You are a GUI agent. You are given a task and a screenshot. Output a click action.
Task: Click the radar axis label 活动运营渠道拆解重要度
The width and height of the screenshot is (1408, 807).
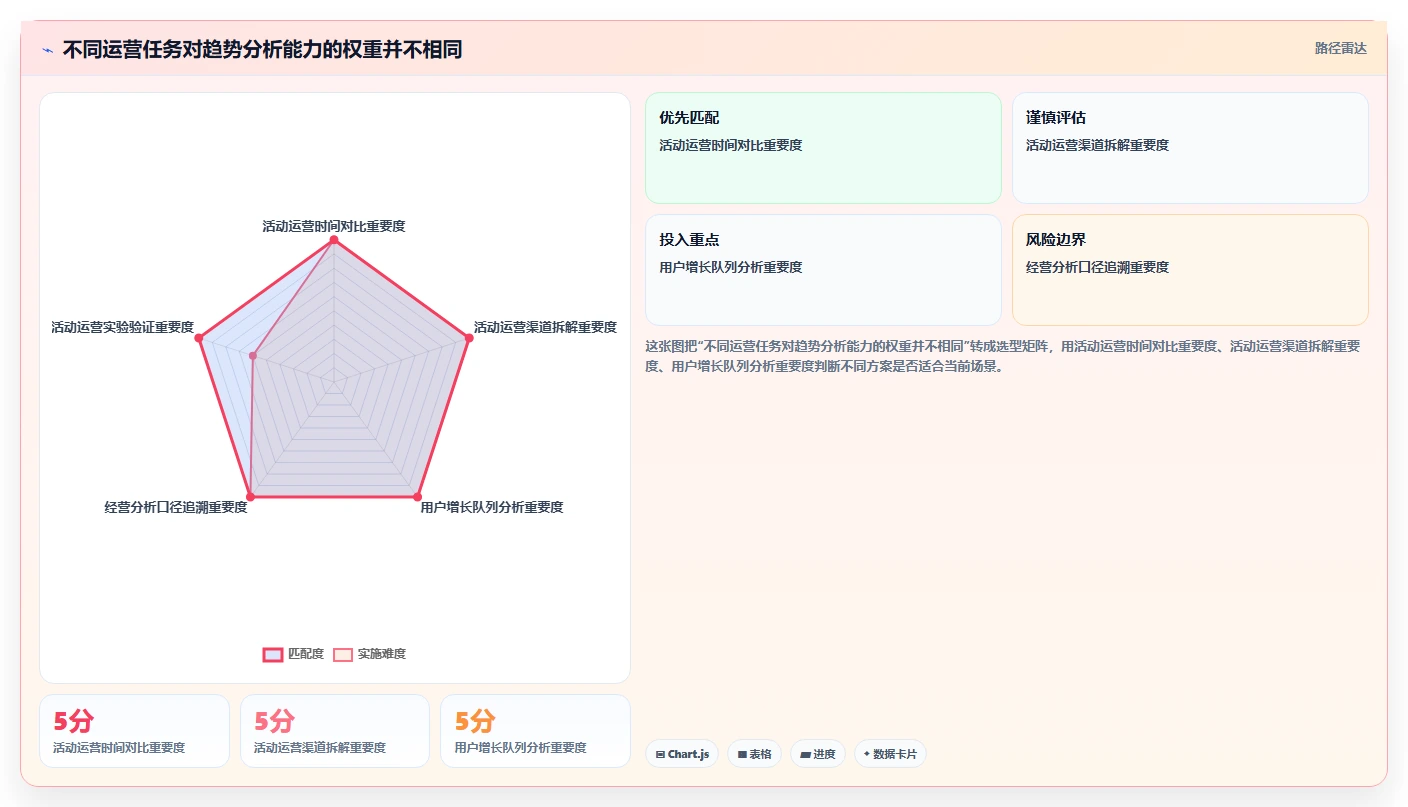coord(545,327)
